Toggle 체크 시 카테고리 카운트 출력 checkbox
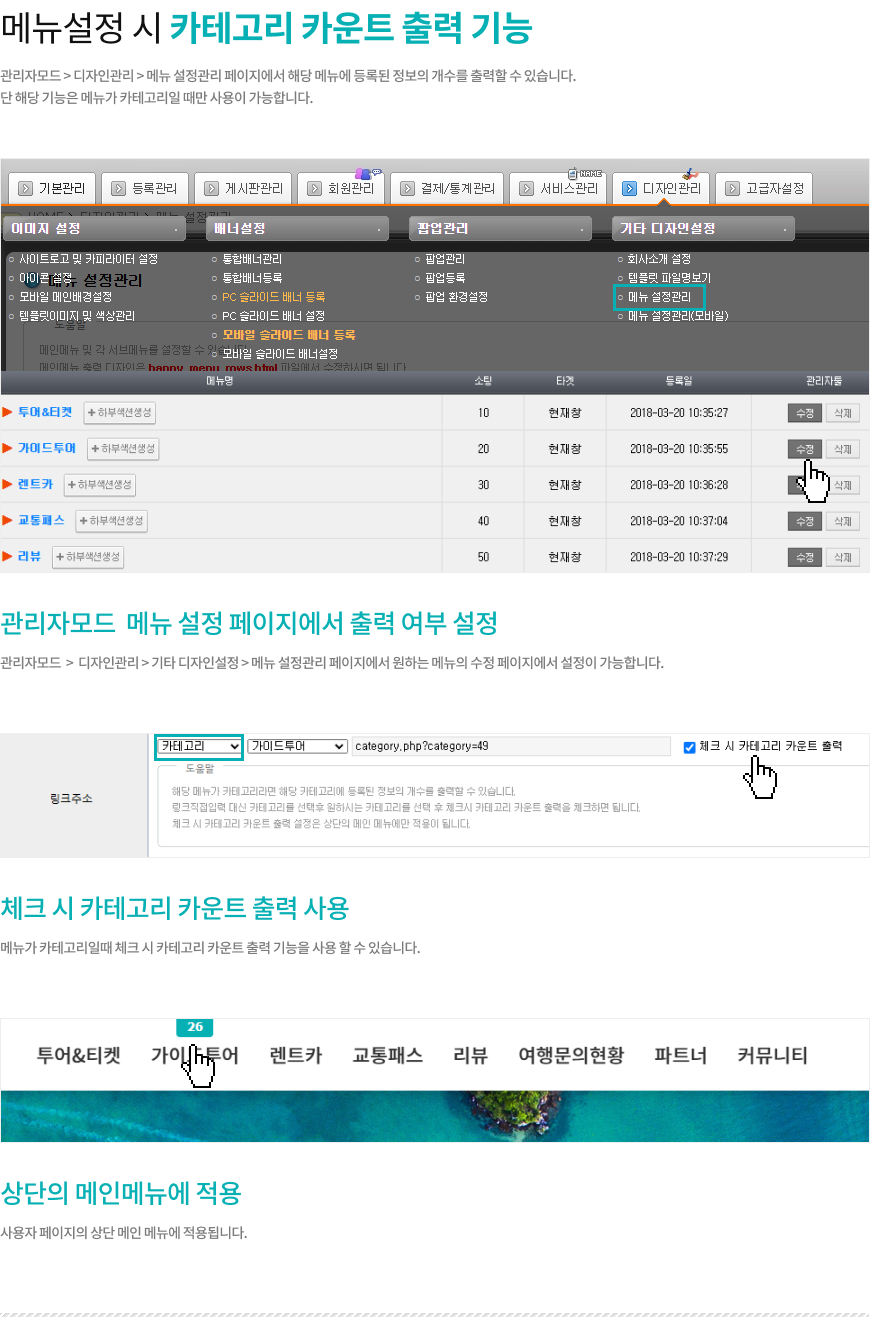 point(689,746)
